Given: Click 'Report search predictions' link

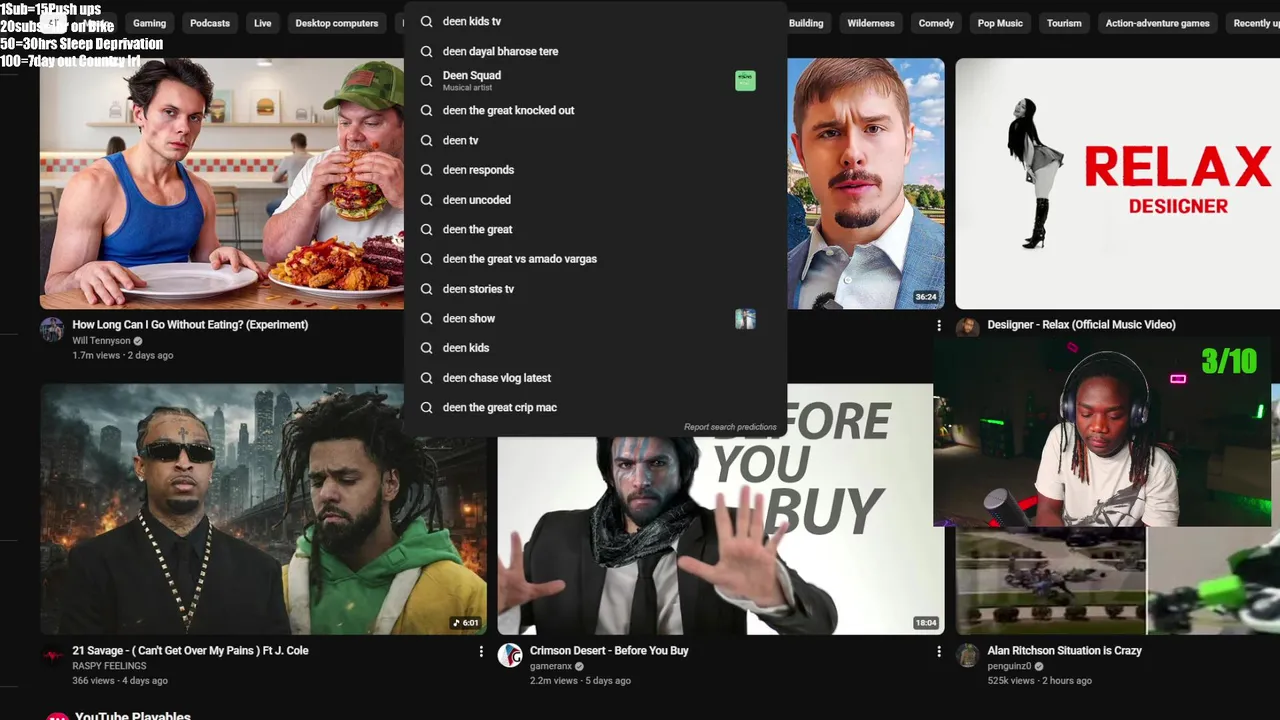Looking at the screenshot, I should point(730,427).
